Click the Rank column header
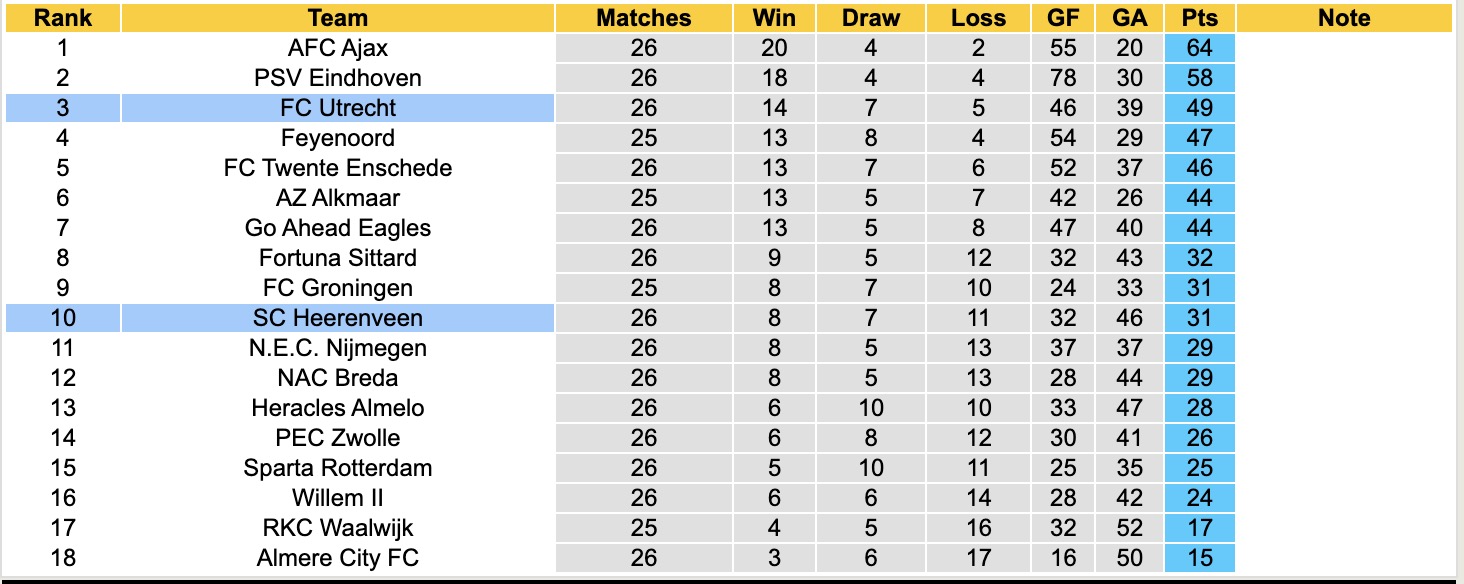Image resolution: width=1464 pixels, height=584 pixels. pyautogui.click(x=63, y=18)
